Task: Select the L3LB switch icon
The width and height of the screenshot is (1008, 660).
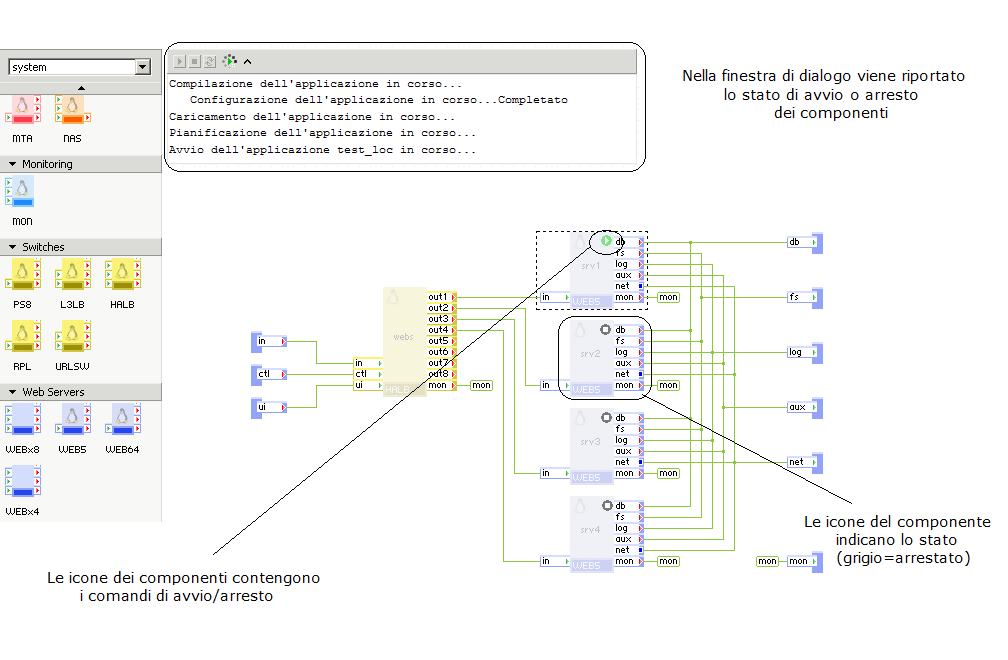Action: click(x=73, y=274)
